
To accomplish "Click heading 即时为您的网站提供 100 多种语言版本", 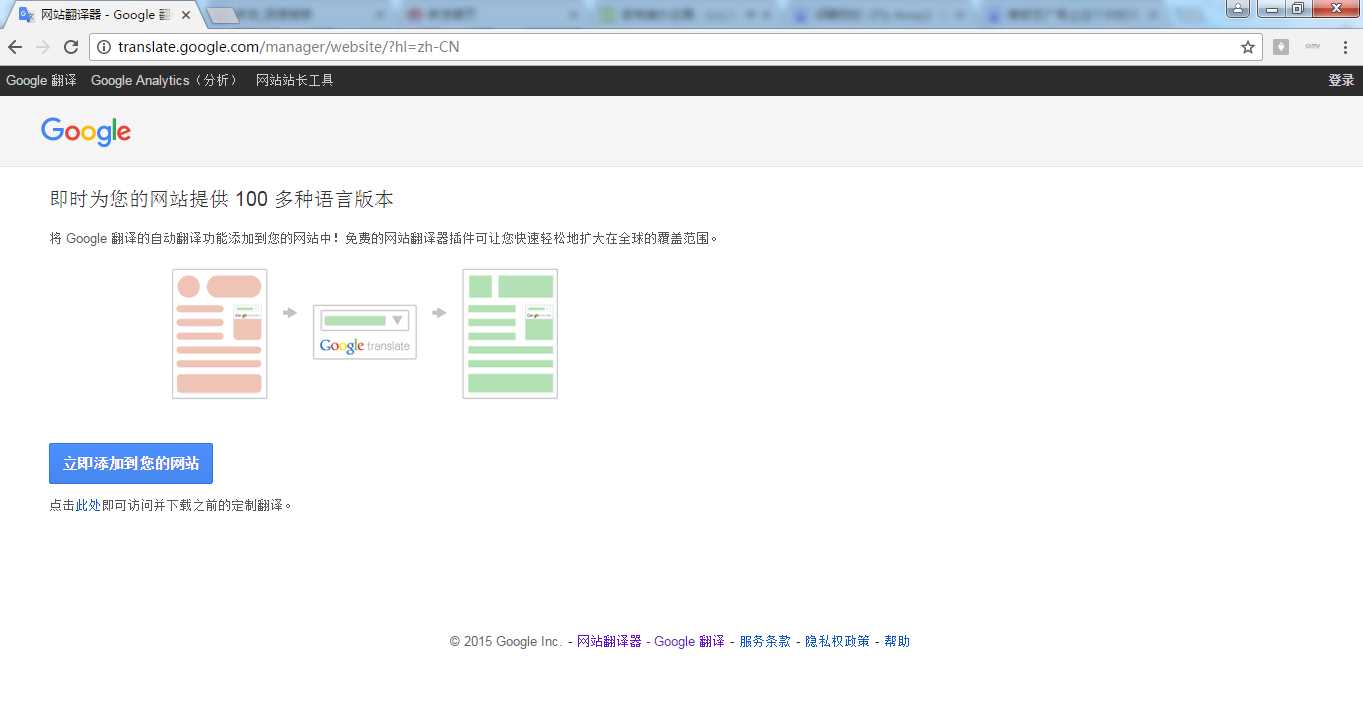I will click(x=221, y=199).
